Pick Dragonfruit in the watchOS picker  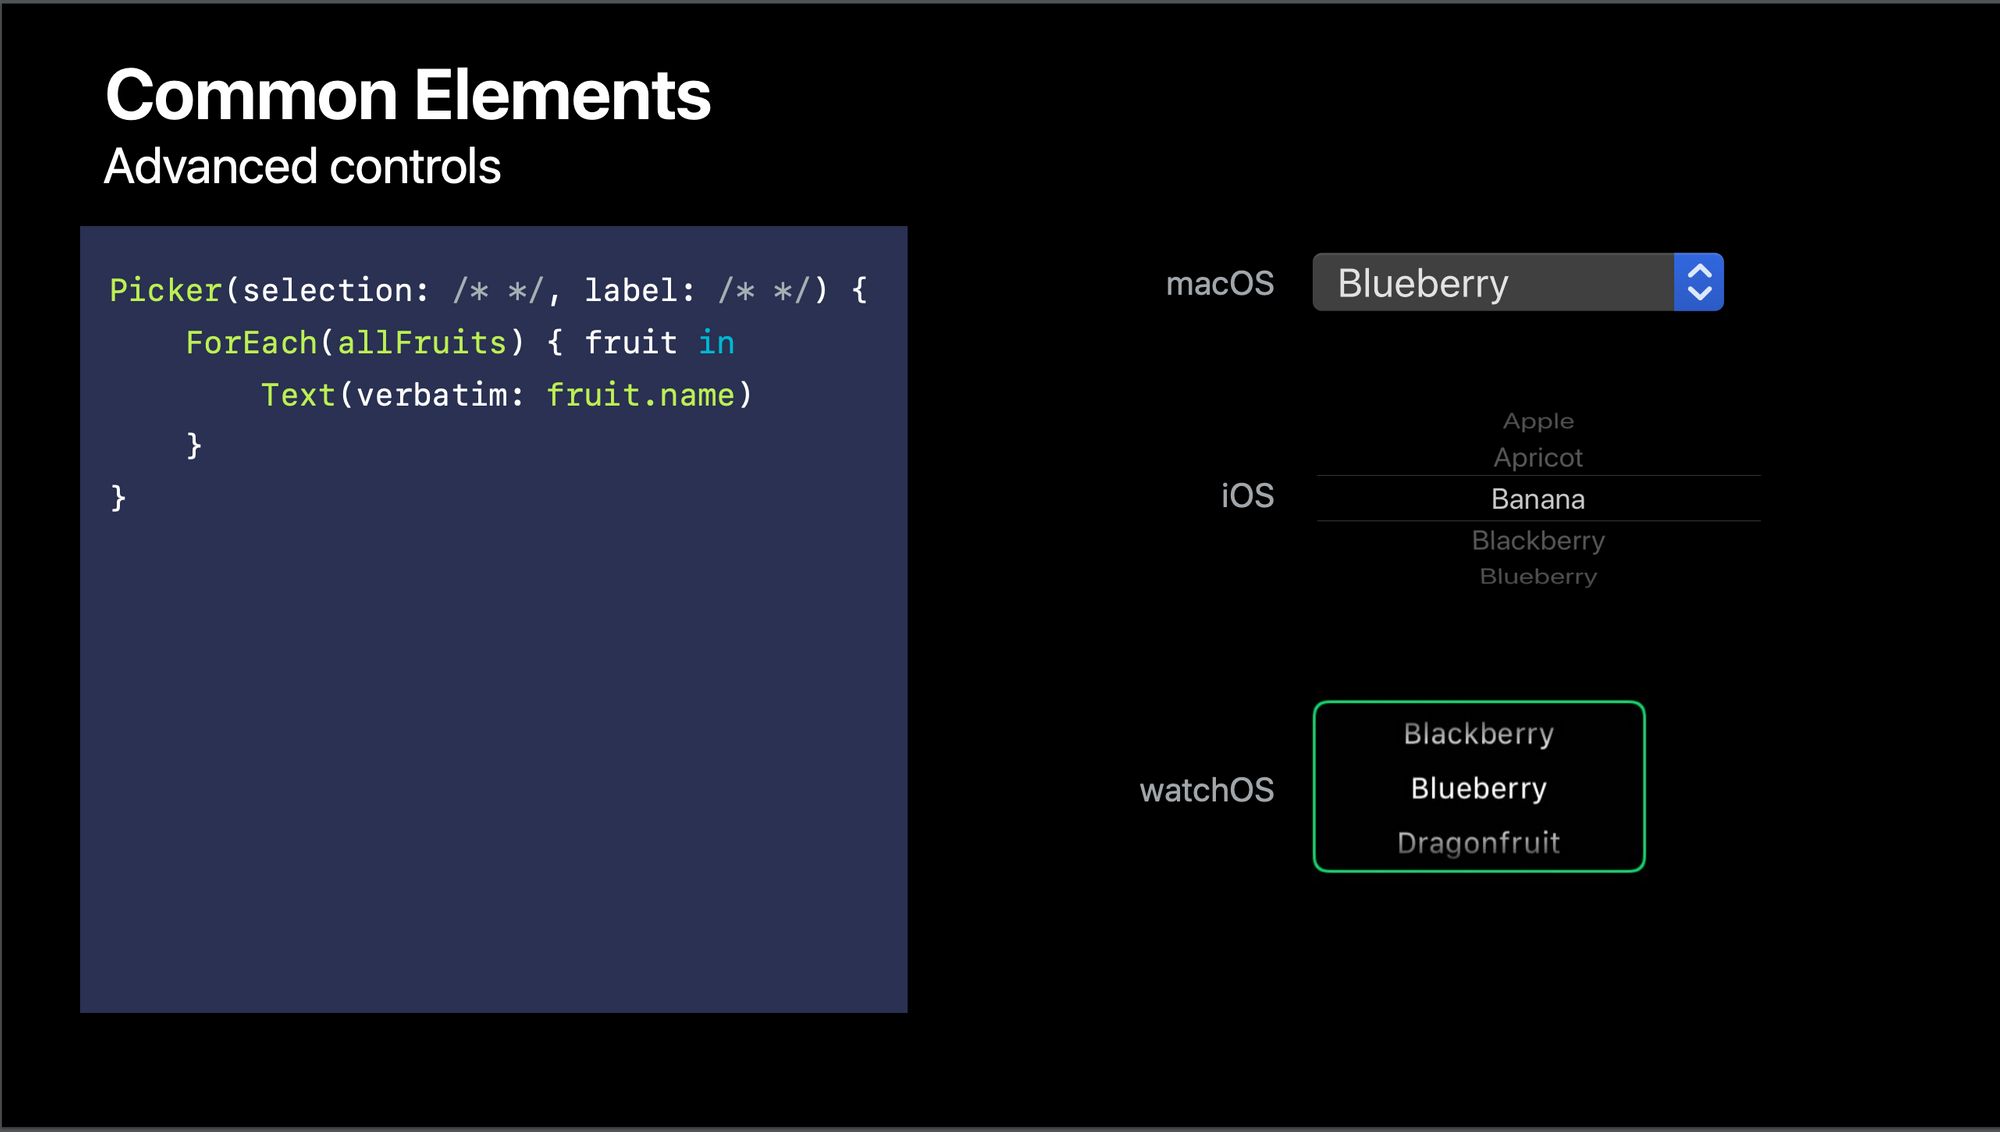(1479, 843)
